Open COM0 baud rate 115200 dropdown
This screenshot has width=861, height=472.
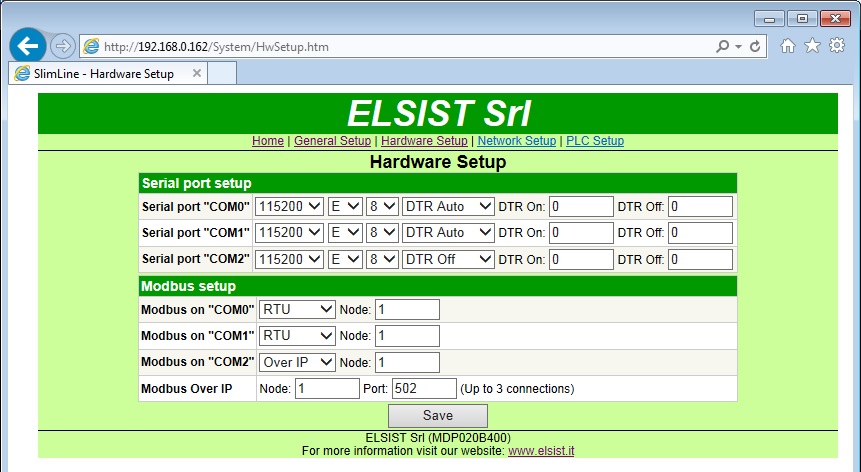(289, 206)
